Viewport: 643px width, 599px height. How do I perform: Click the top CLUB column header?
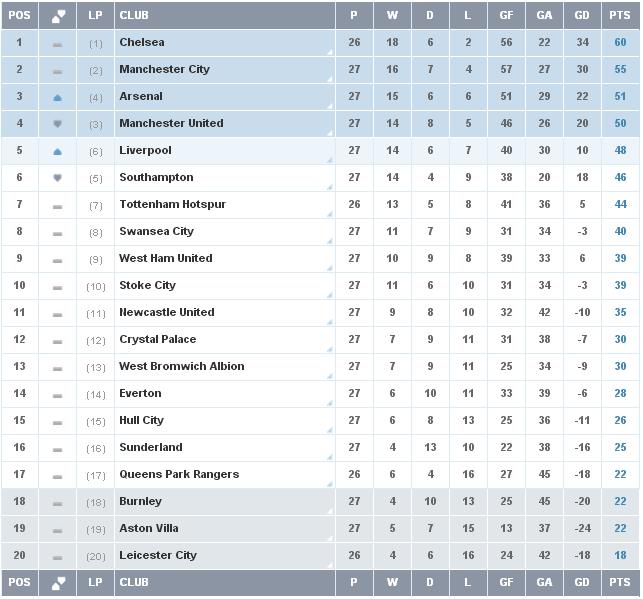coord(225,16)
